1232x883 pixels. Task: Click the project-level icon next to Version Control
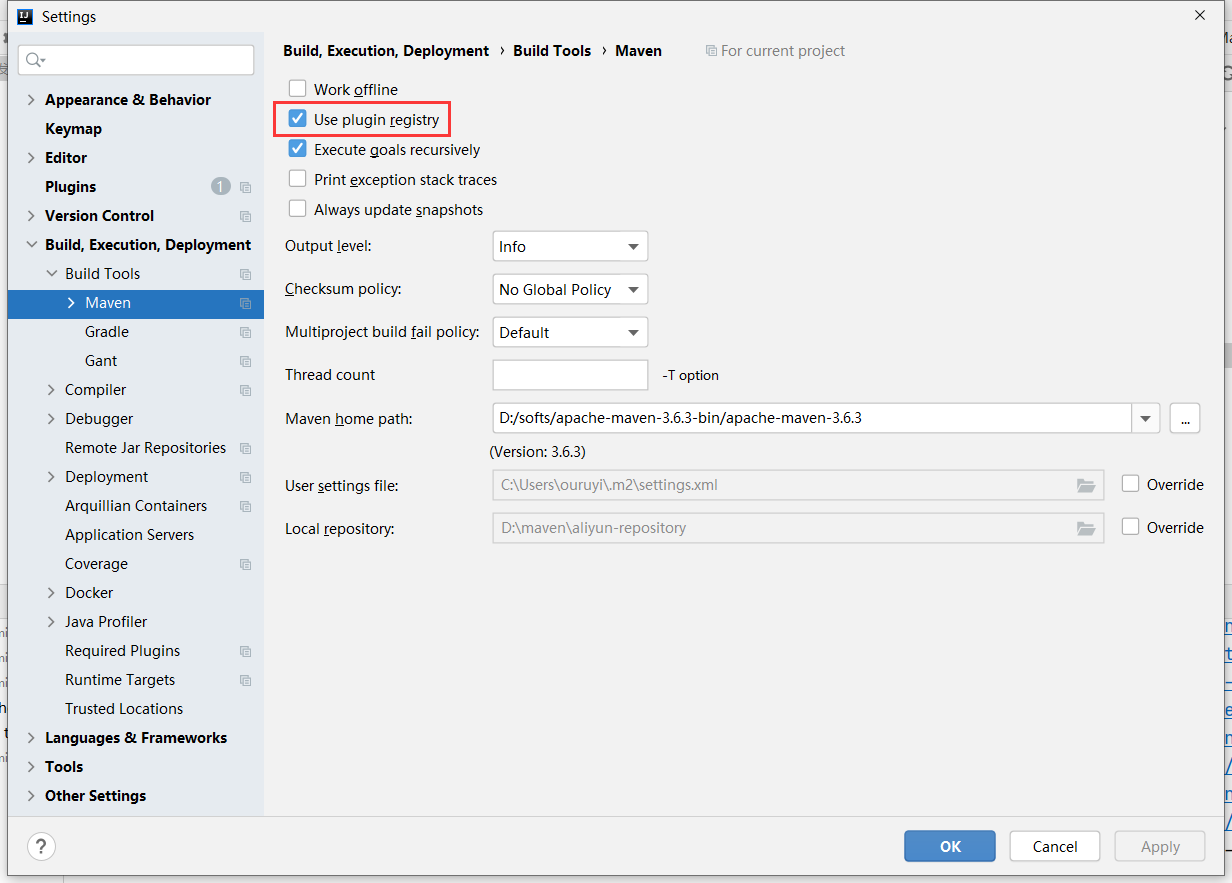[245, 215]
